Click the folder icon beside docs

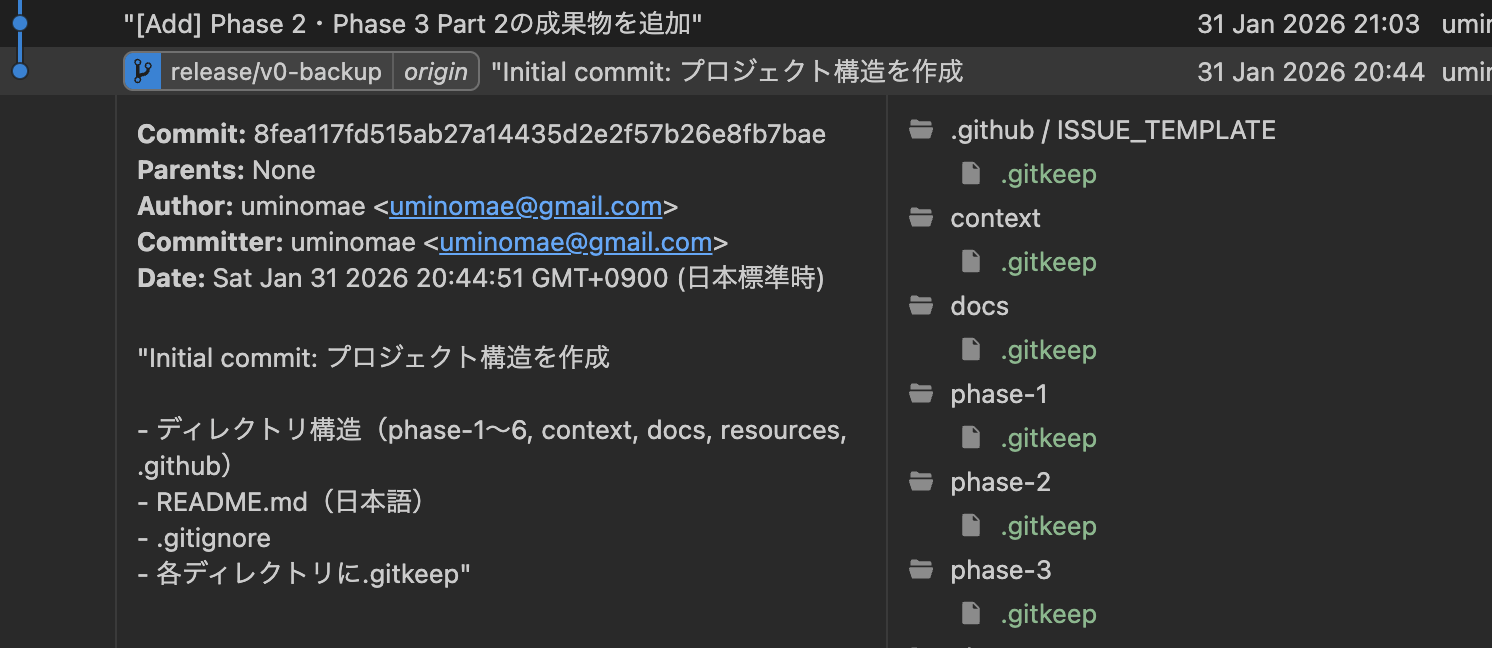click(x=920, y=306)
